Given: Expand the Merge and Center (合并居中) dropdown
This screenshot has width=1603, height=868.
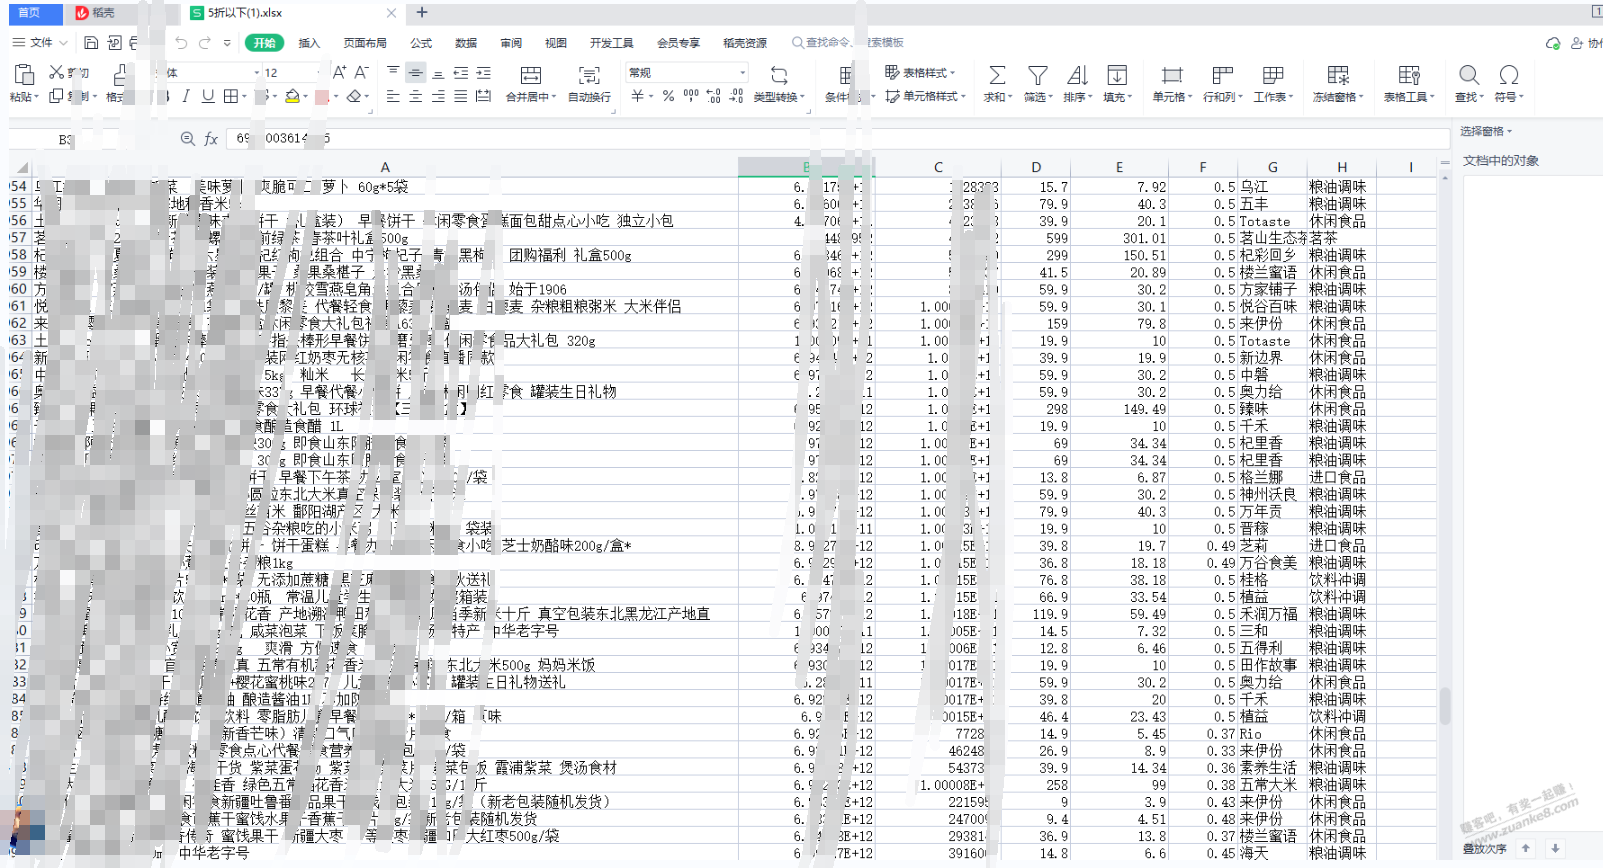Looking at the screenshot, I should tap(553, 97).
